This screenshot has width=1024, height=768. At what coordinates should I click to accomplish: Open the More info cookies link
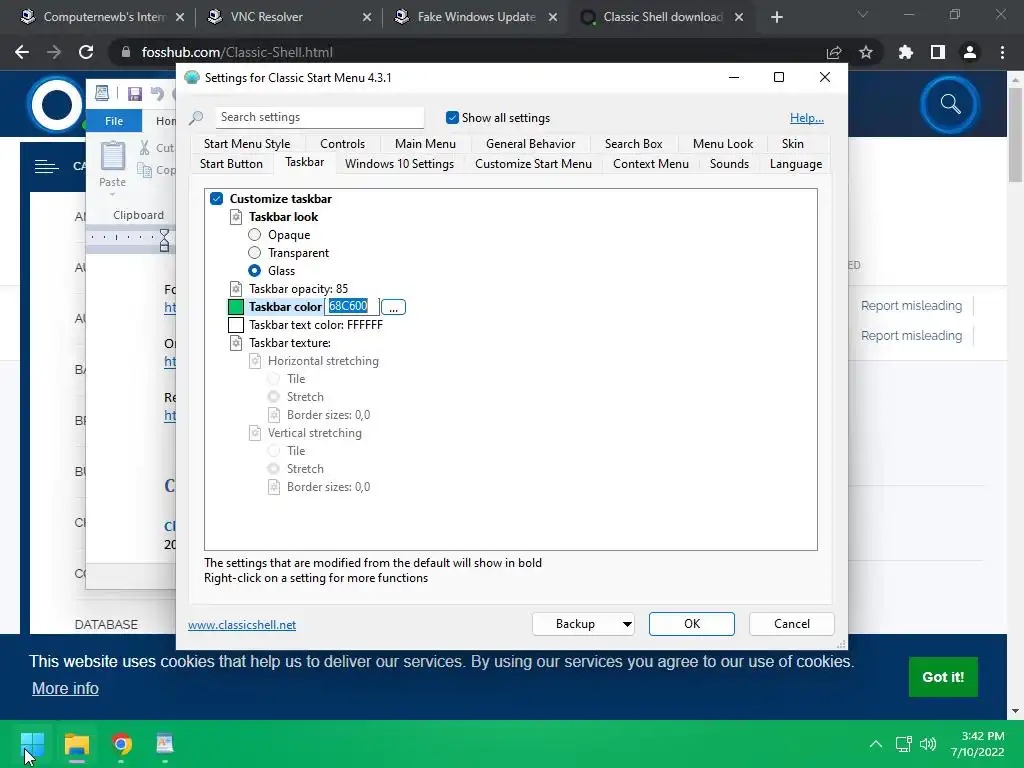[x=65, y=688]
